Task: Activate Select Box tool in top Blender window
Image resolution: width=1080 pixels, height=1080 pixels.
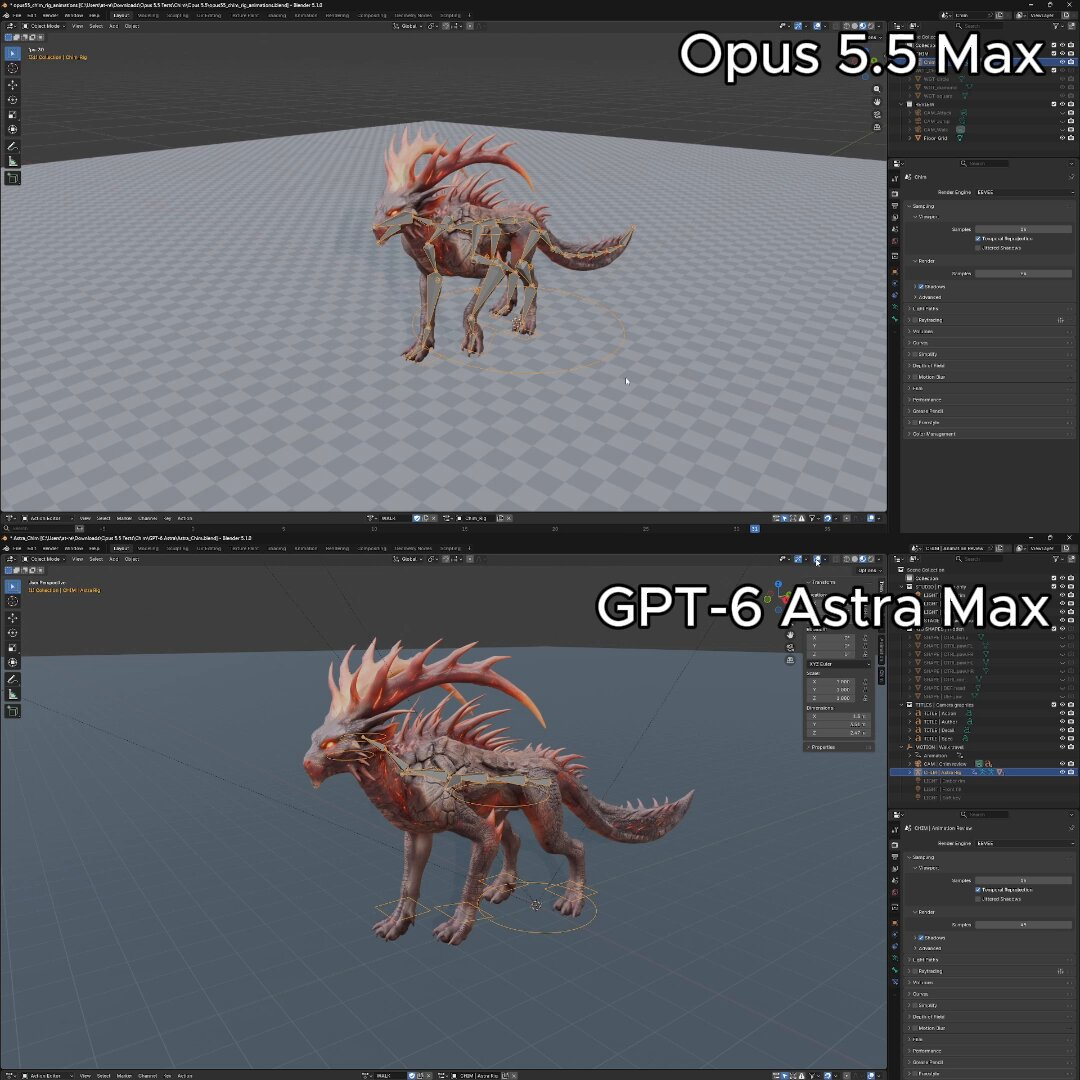Action: pyautogui.click(x=12, y=52)
